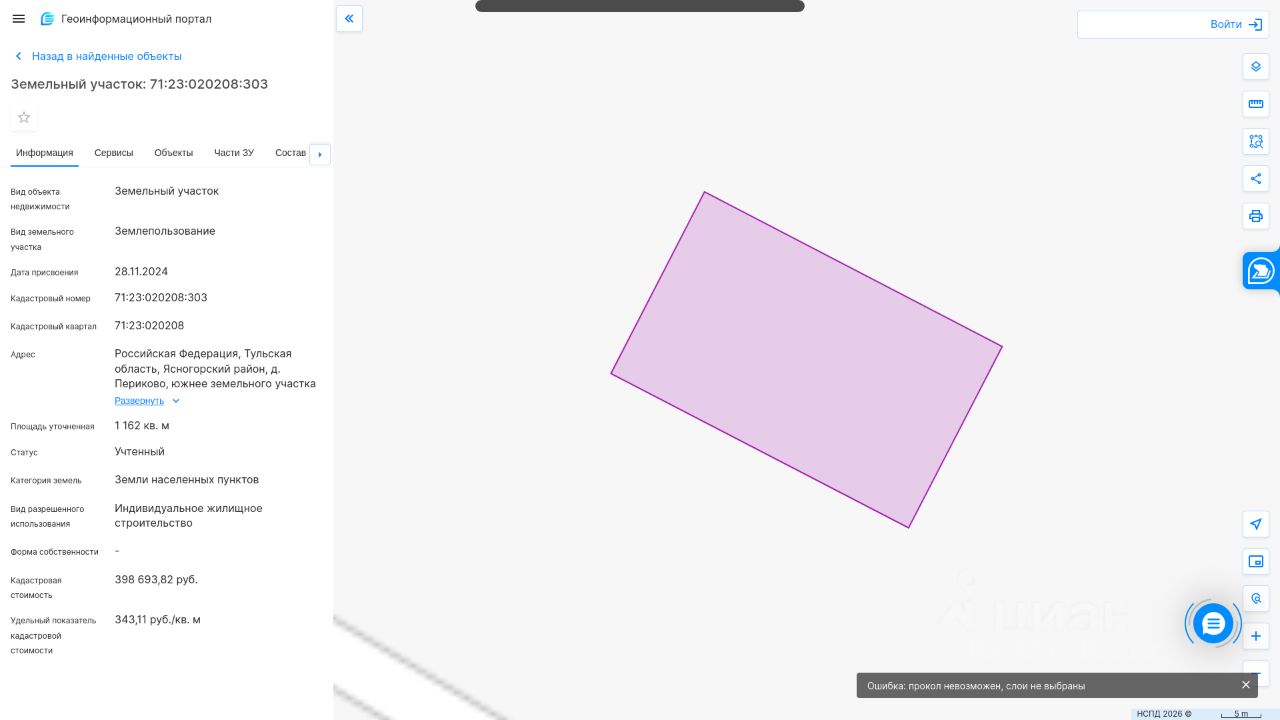The height and width of the screenshot is (720, 1280).
Task: Click the heading Земельный участок: 71:23:020208:303
Action: [x=139, y=84]
